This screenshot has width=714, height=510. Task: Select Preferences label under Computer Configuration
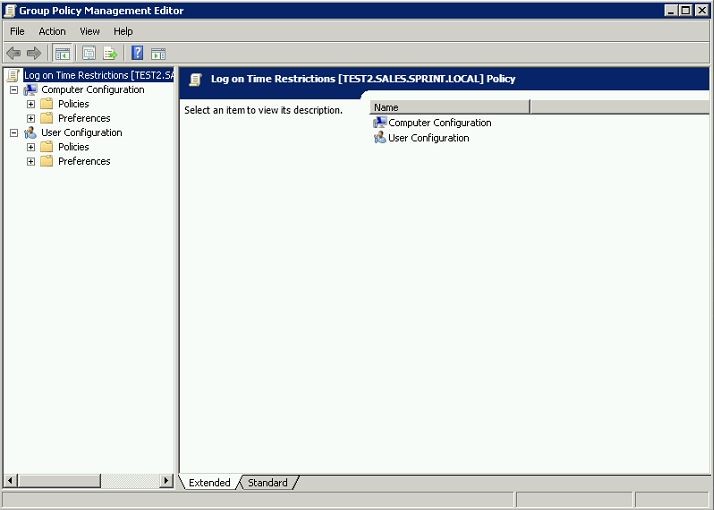coord(84,118)
